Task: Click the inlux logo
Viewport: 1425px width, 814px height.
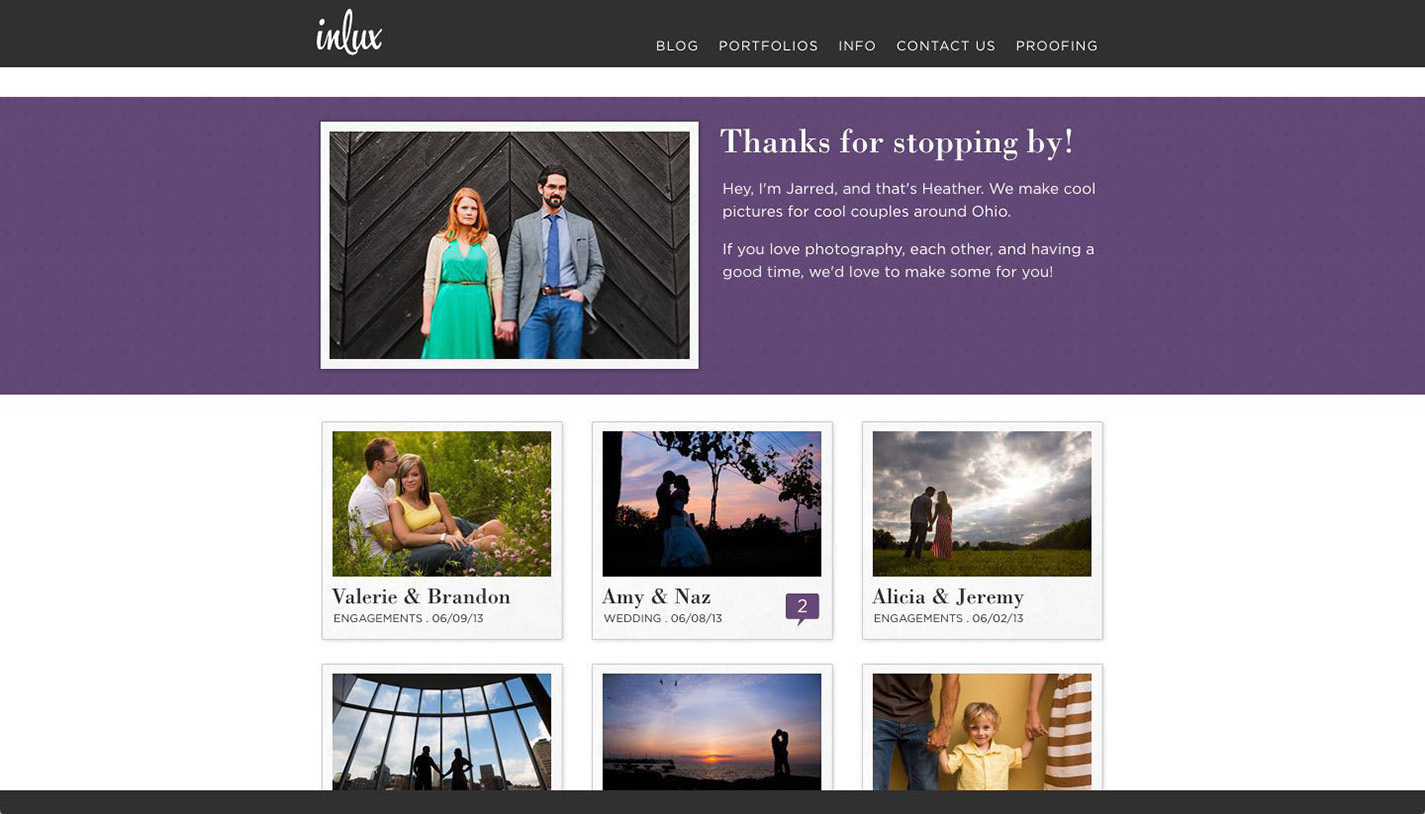Action: [347, 33]
